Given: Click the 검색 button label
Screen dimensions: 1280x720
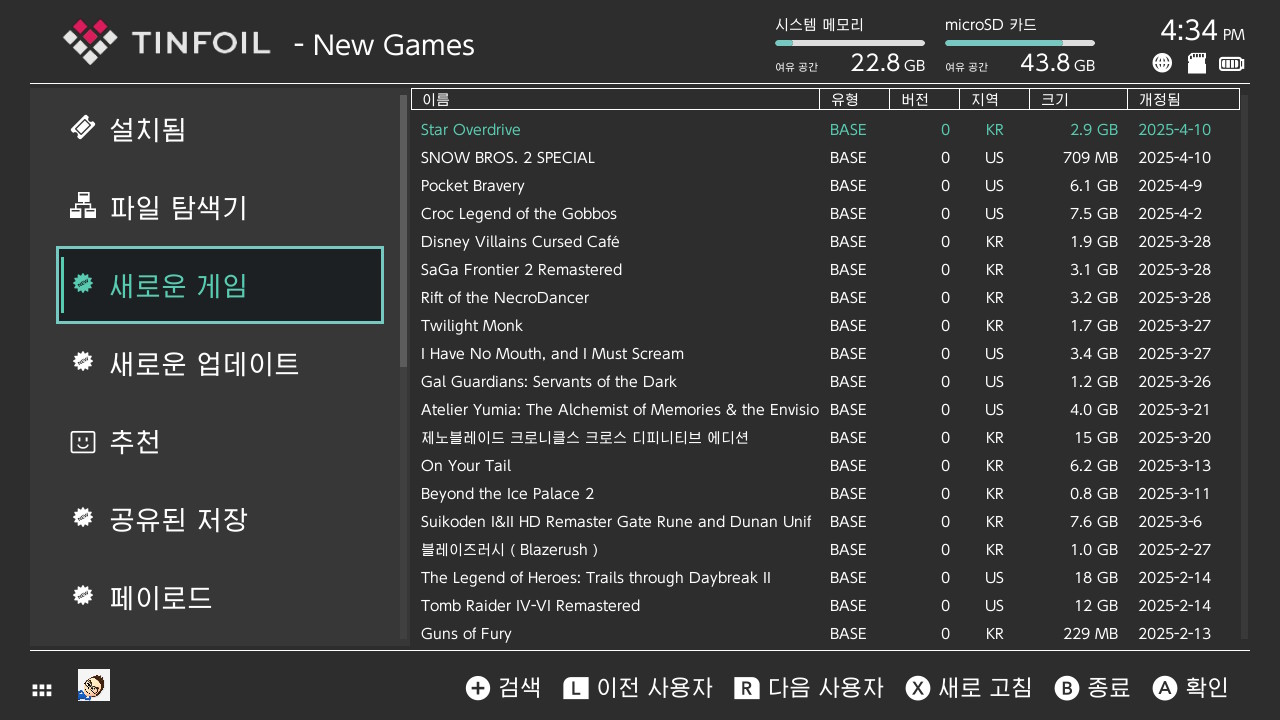Looking at the screenshot, I should pos(520,688).
